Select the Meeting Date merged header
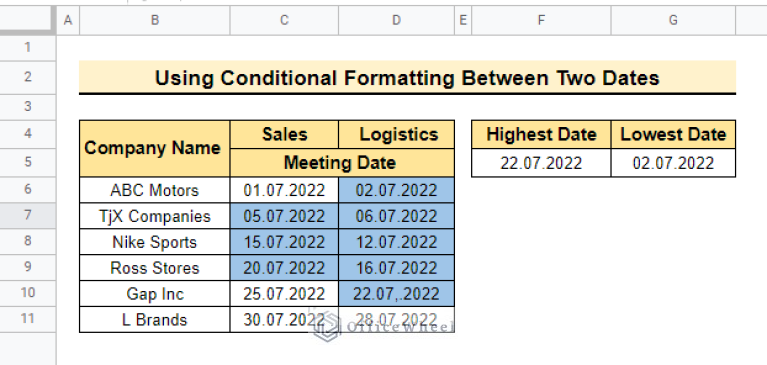Viewport: 767px width, 365px height. click(342, 162)
